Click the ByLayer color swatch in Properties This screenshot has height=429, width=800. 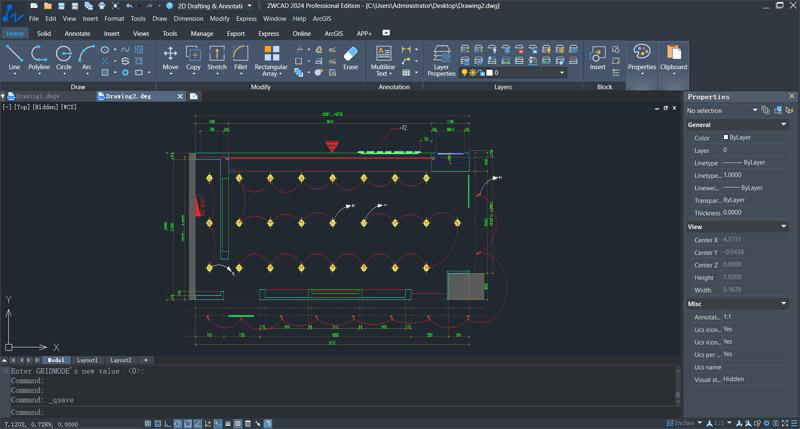pos(726,137)
